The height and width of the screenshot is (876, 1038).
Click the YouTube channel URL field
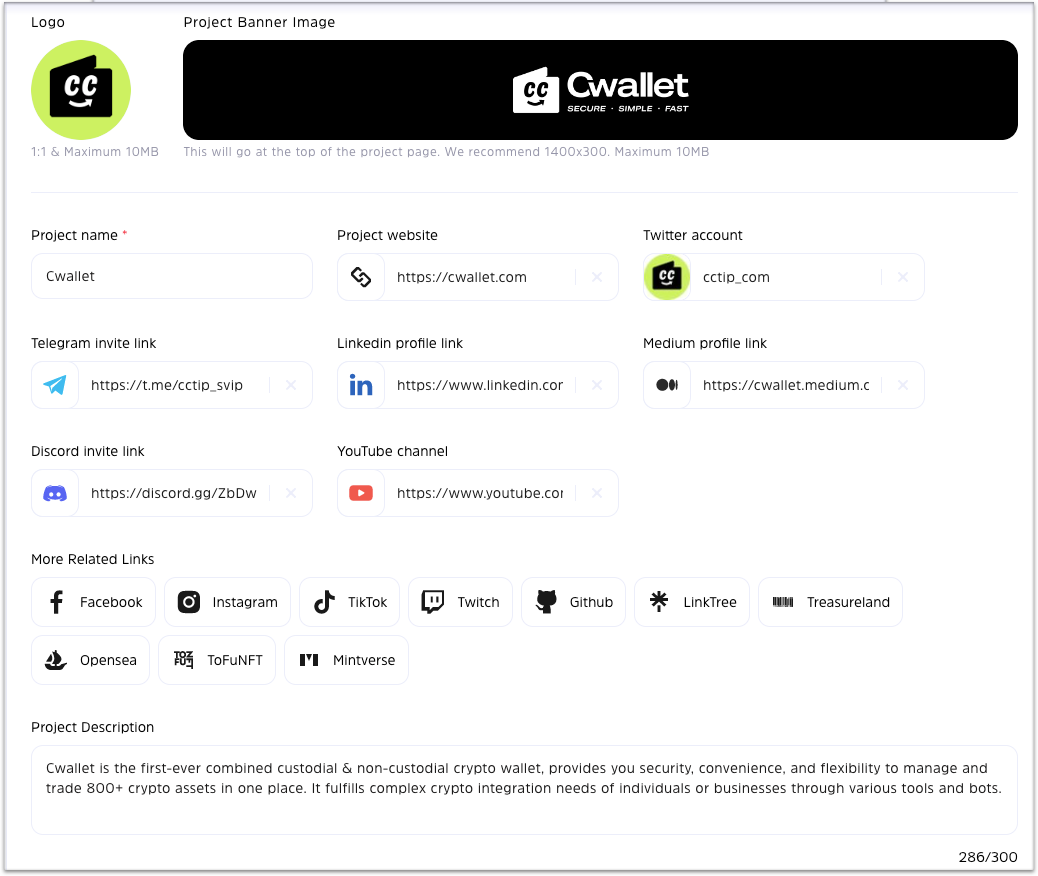(479, 493)
